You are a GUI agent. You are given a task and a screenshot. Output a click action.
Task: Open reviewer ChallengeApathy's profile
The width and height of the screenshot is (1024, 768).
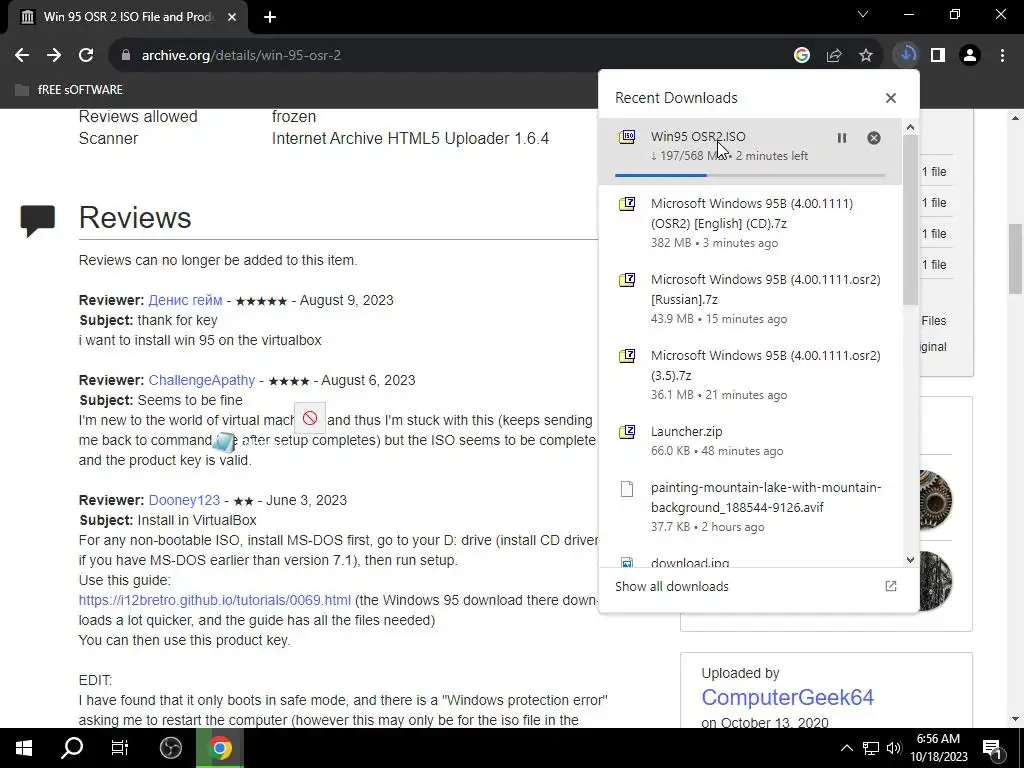click(x=202, y=380)
